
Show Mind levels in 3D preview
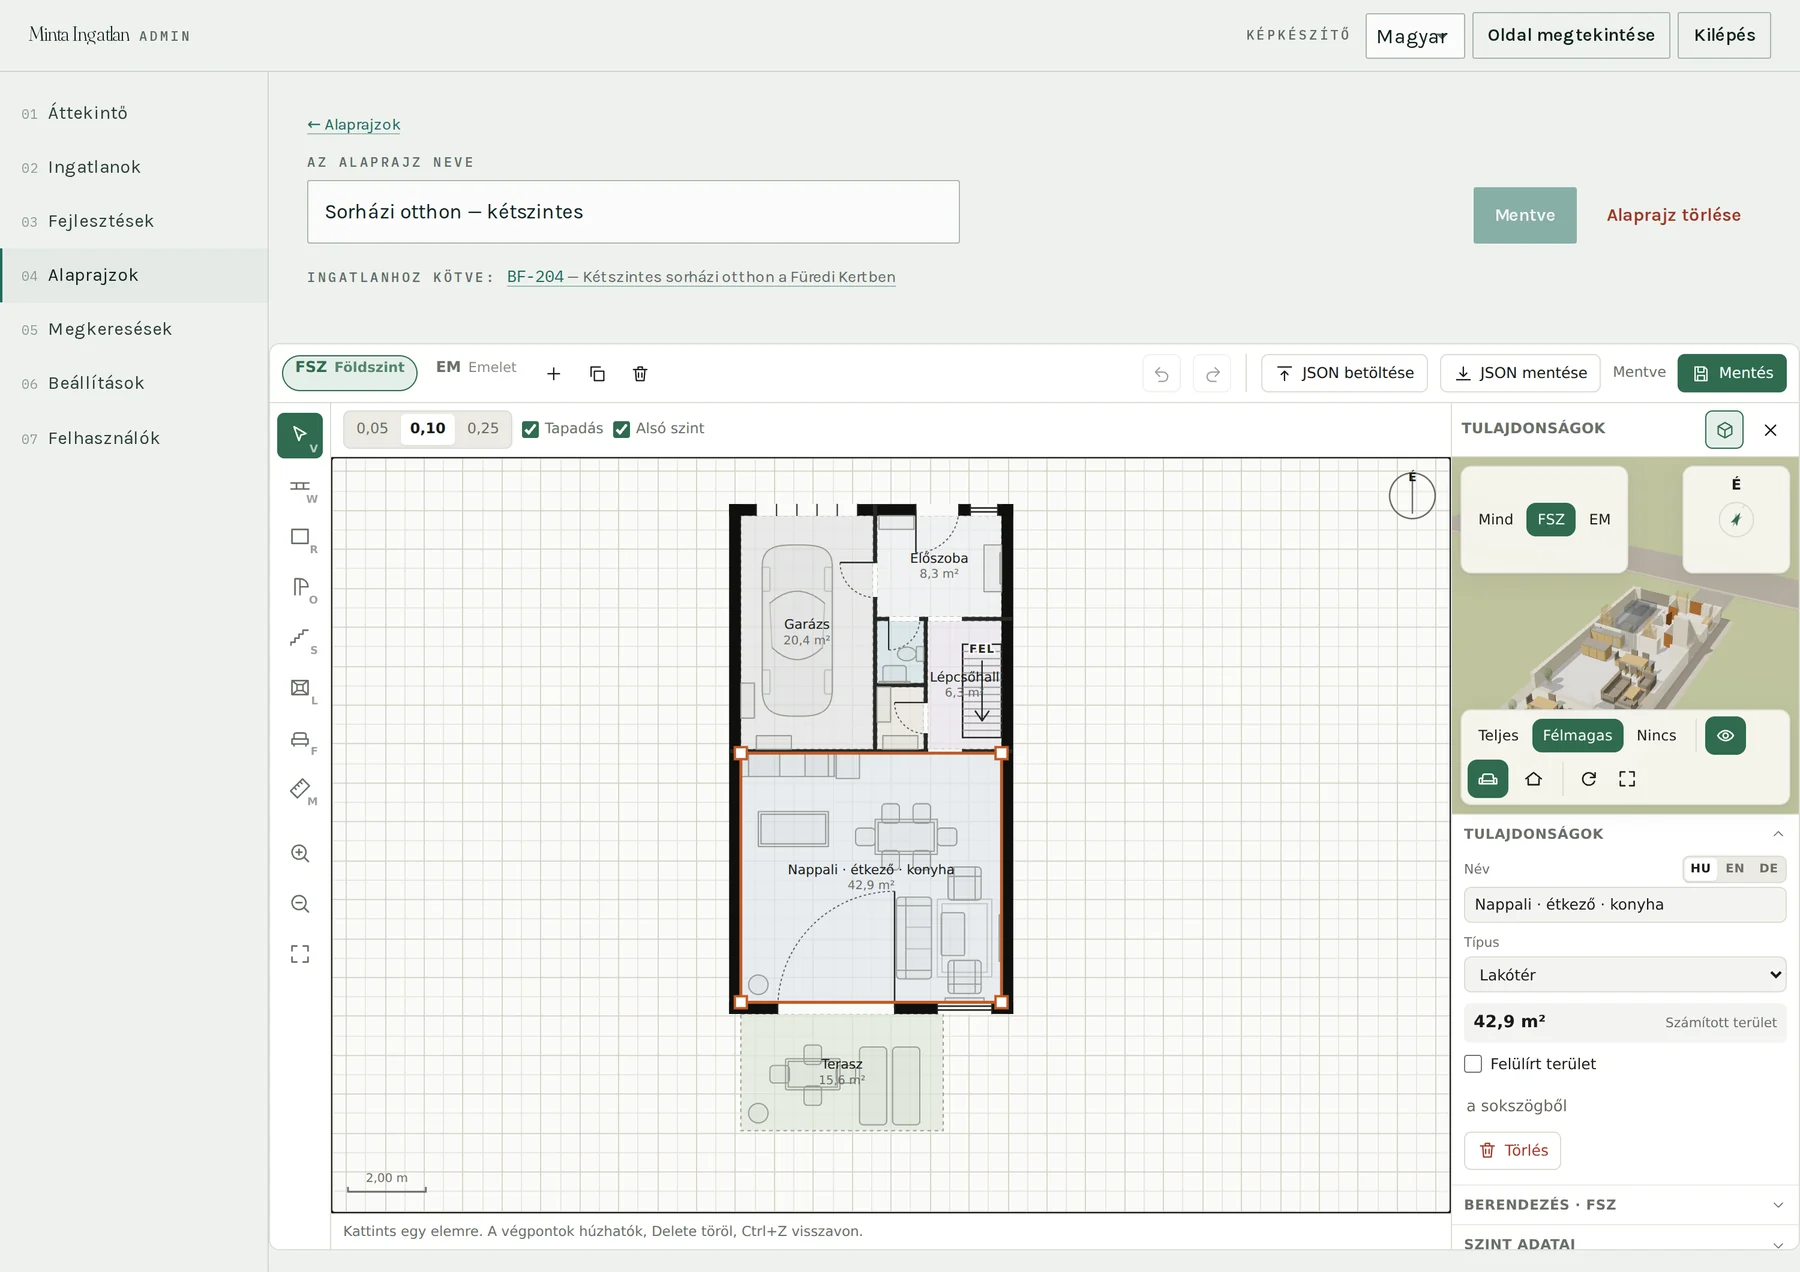coord(1495,520)
